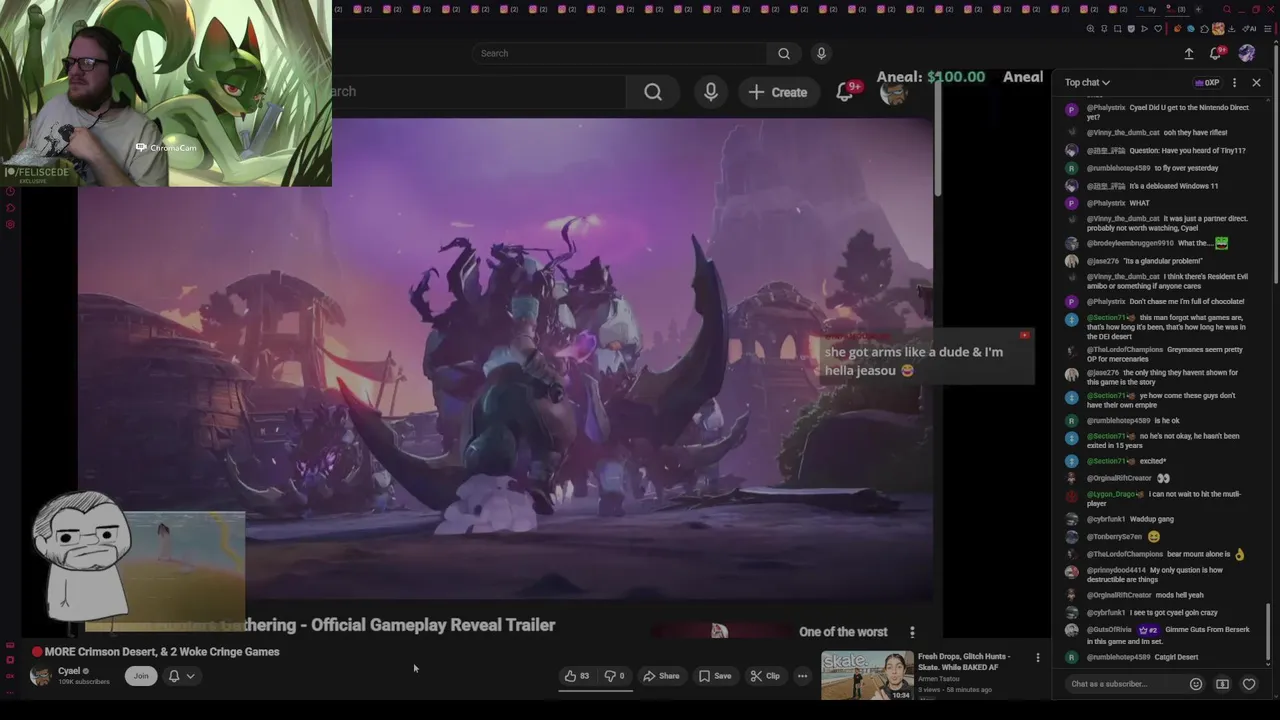1280x720 pixels.
Task: Click the chat heart reaction icon
Action: coord(1249,684)
